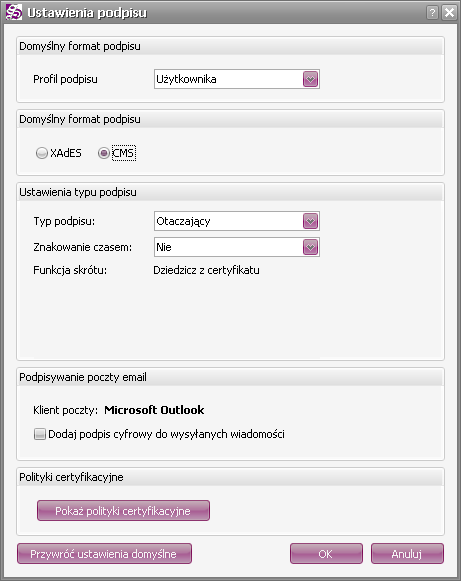Click the Microsoft Outlook client label

[154, 410]
